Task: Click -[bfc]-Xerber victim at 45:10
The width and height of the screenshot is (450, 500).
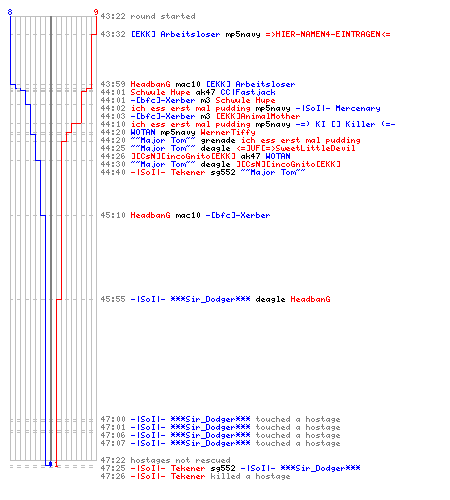Action: click(x=238, y=215)
